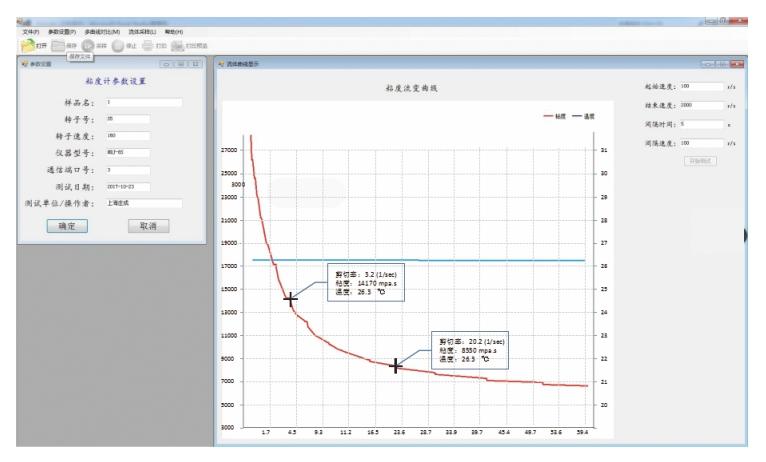Click the 间隔时间 interval time field
This screenshot has height=462, width=766.
pos(702,125)
